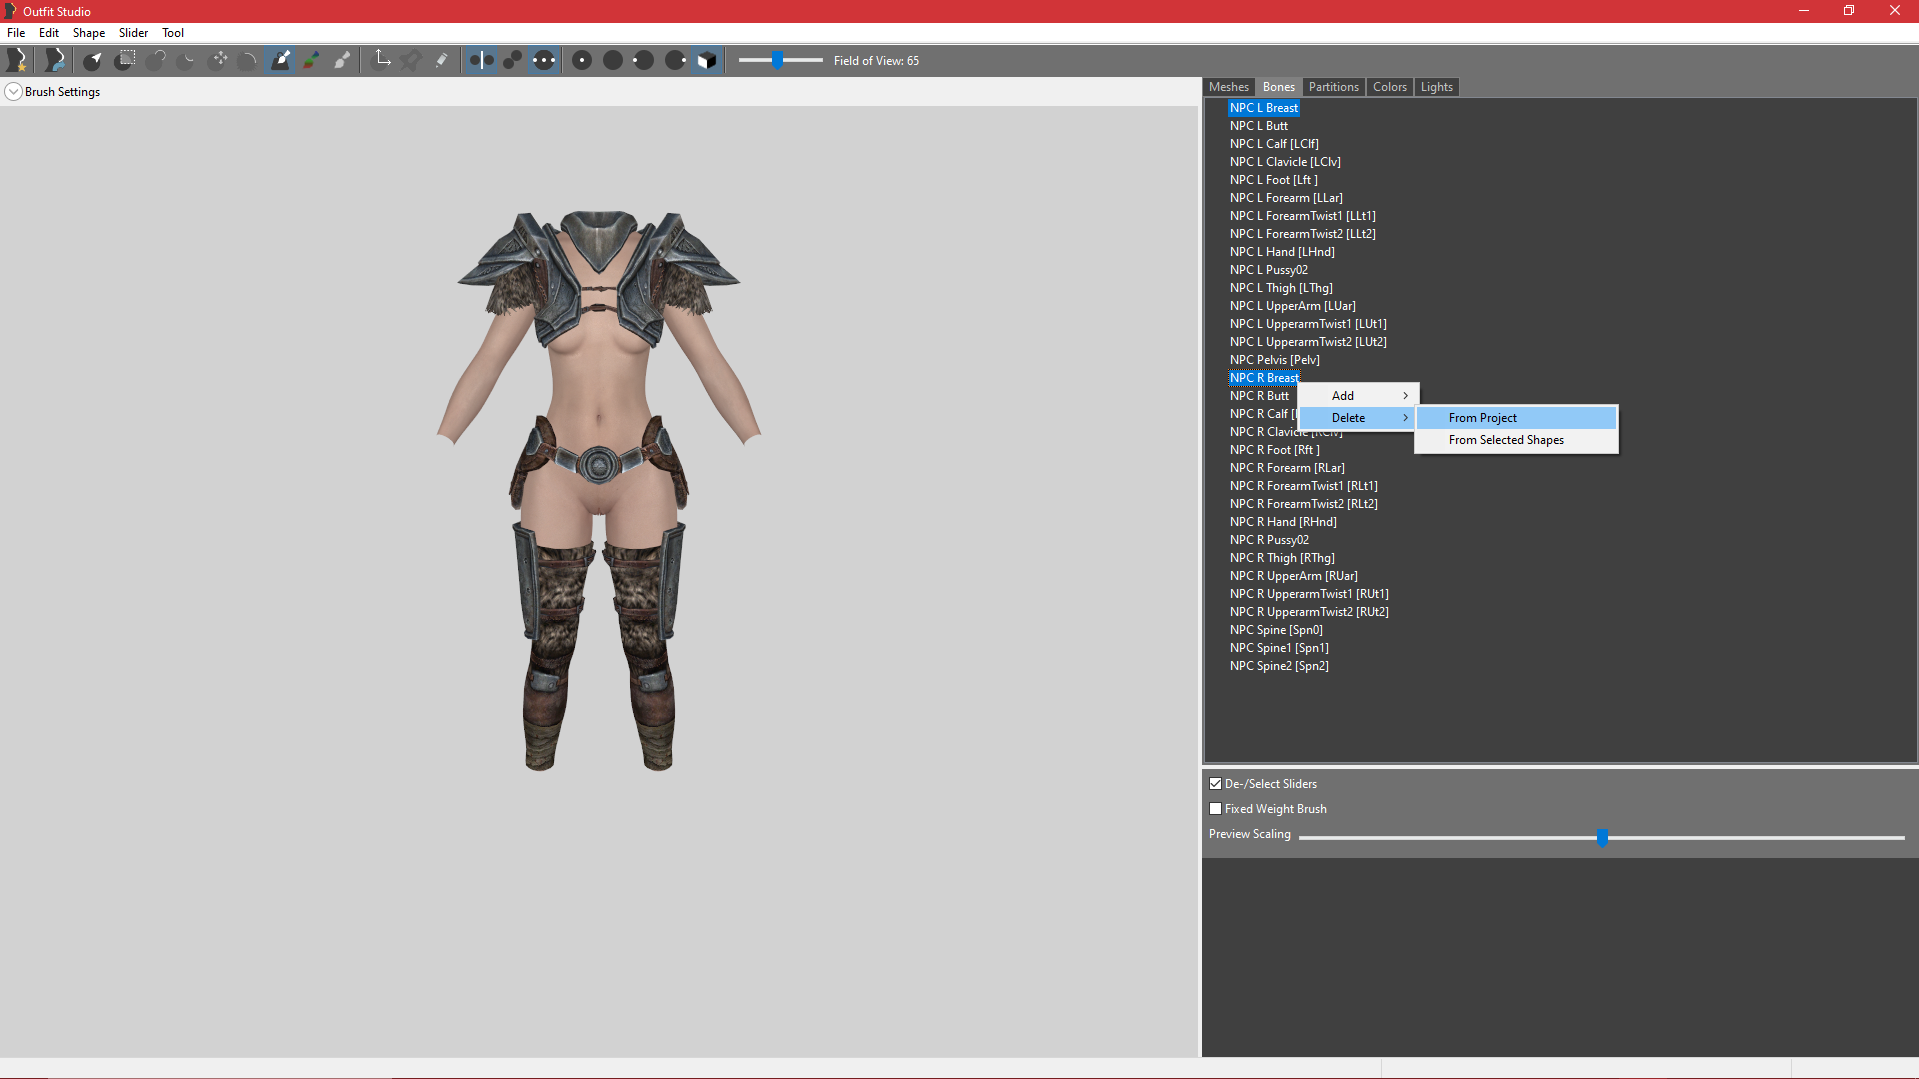Activate the Transform tool axes icon

(382, 60)
